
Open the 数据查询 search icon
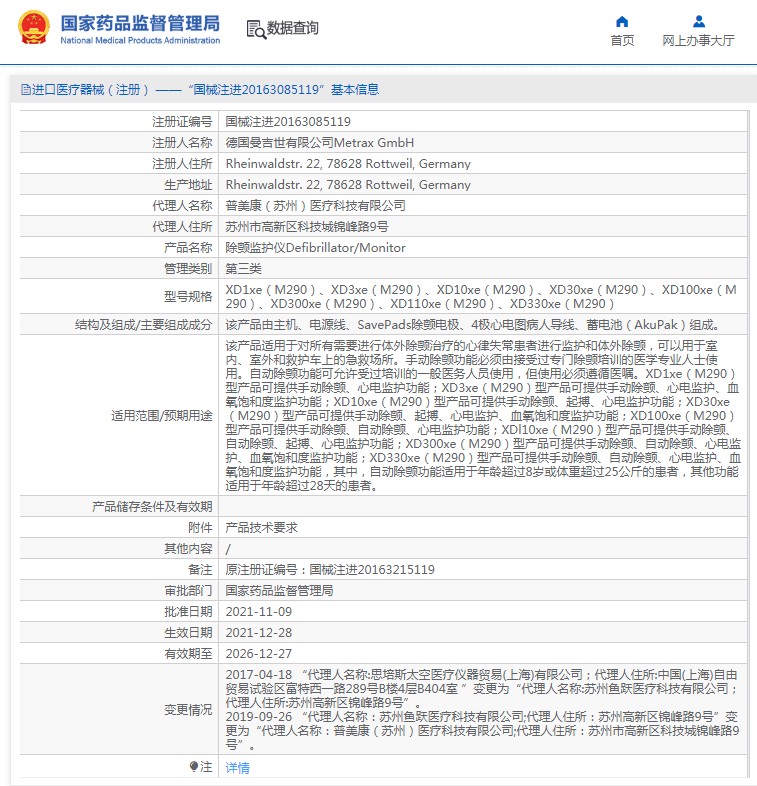[256, 29]
